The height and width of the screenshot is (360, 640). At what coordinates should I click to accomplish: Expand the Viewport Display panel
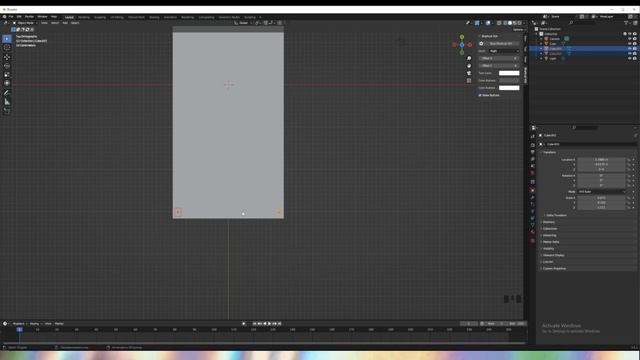click(553, 255)
